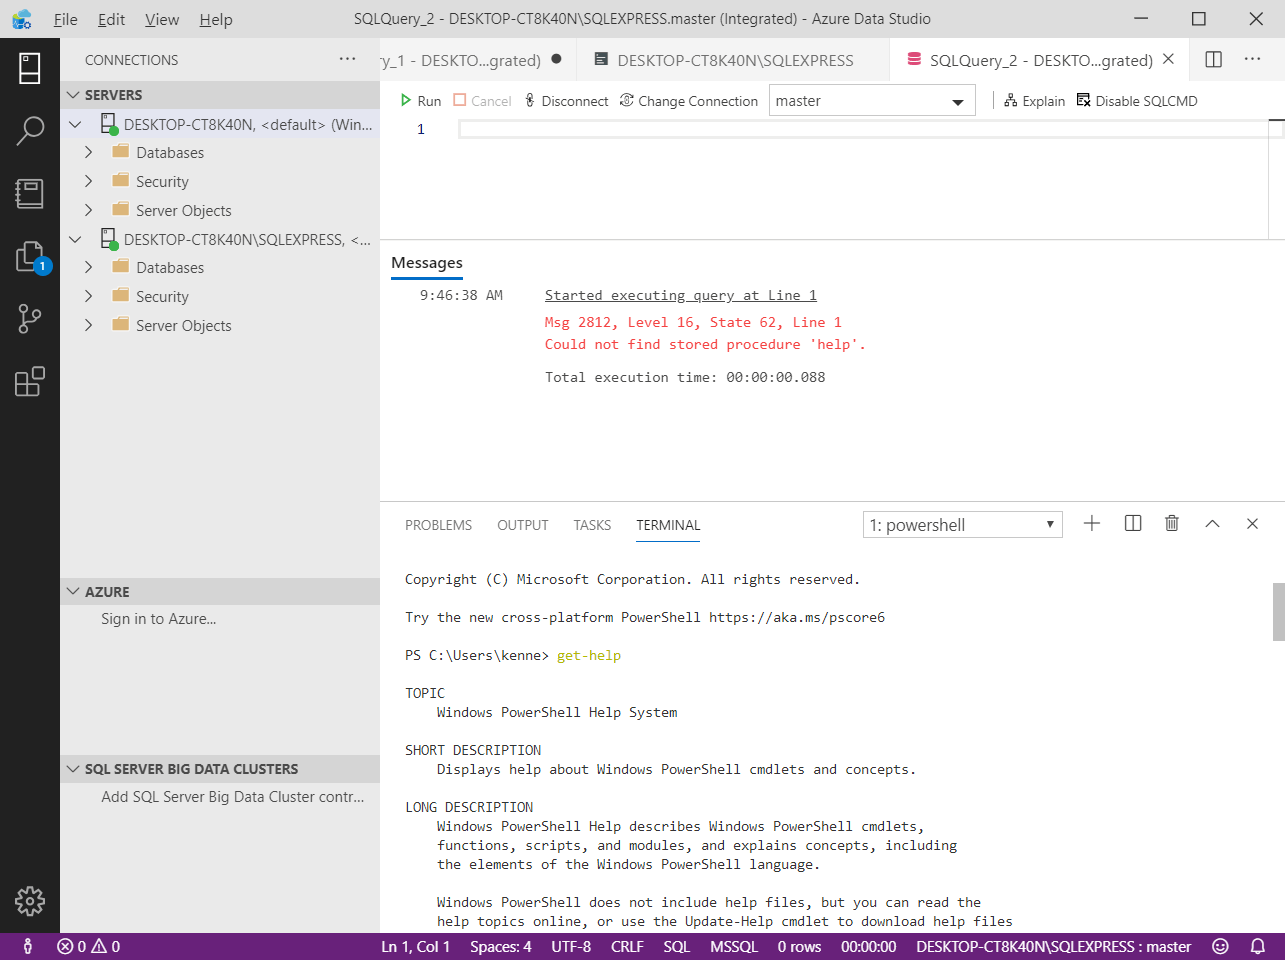Click SQL language mode indicator
This screenshot has width=1285, height=960.
pyautogui.click(x=677, y=947)
